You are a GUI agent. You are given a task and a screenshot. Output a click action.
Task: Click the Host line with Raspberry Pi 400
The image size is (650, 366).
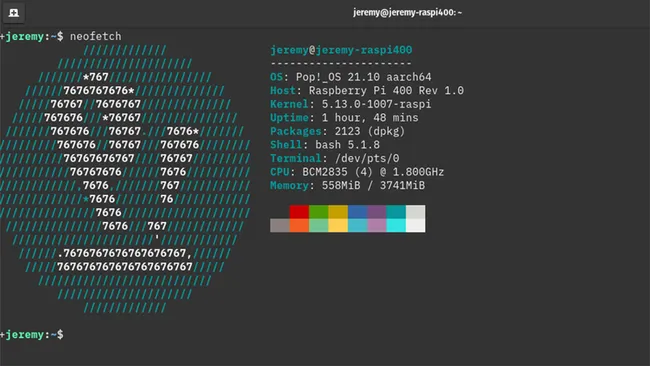(x=367, y=91)
